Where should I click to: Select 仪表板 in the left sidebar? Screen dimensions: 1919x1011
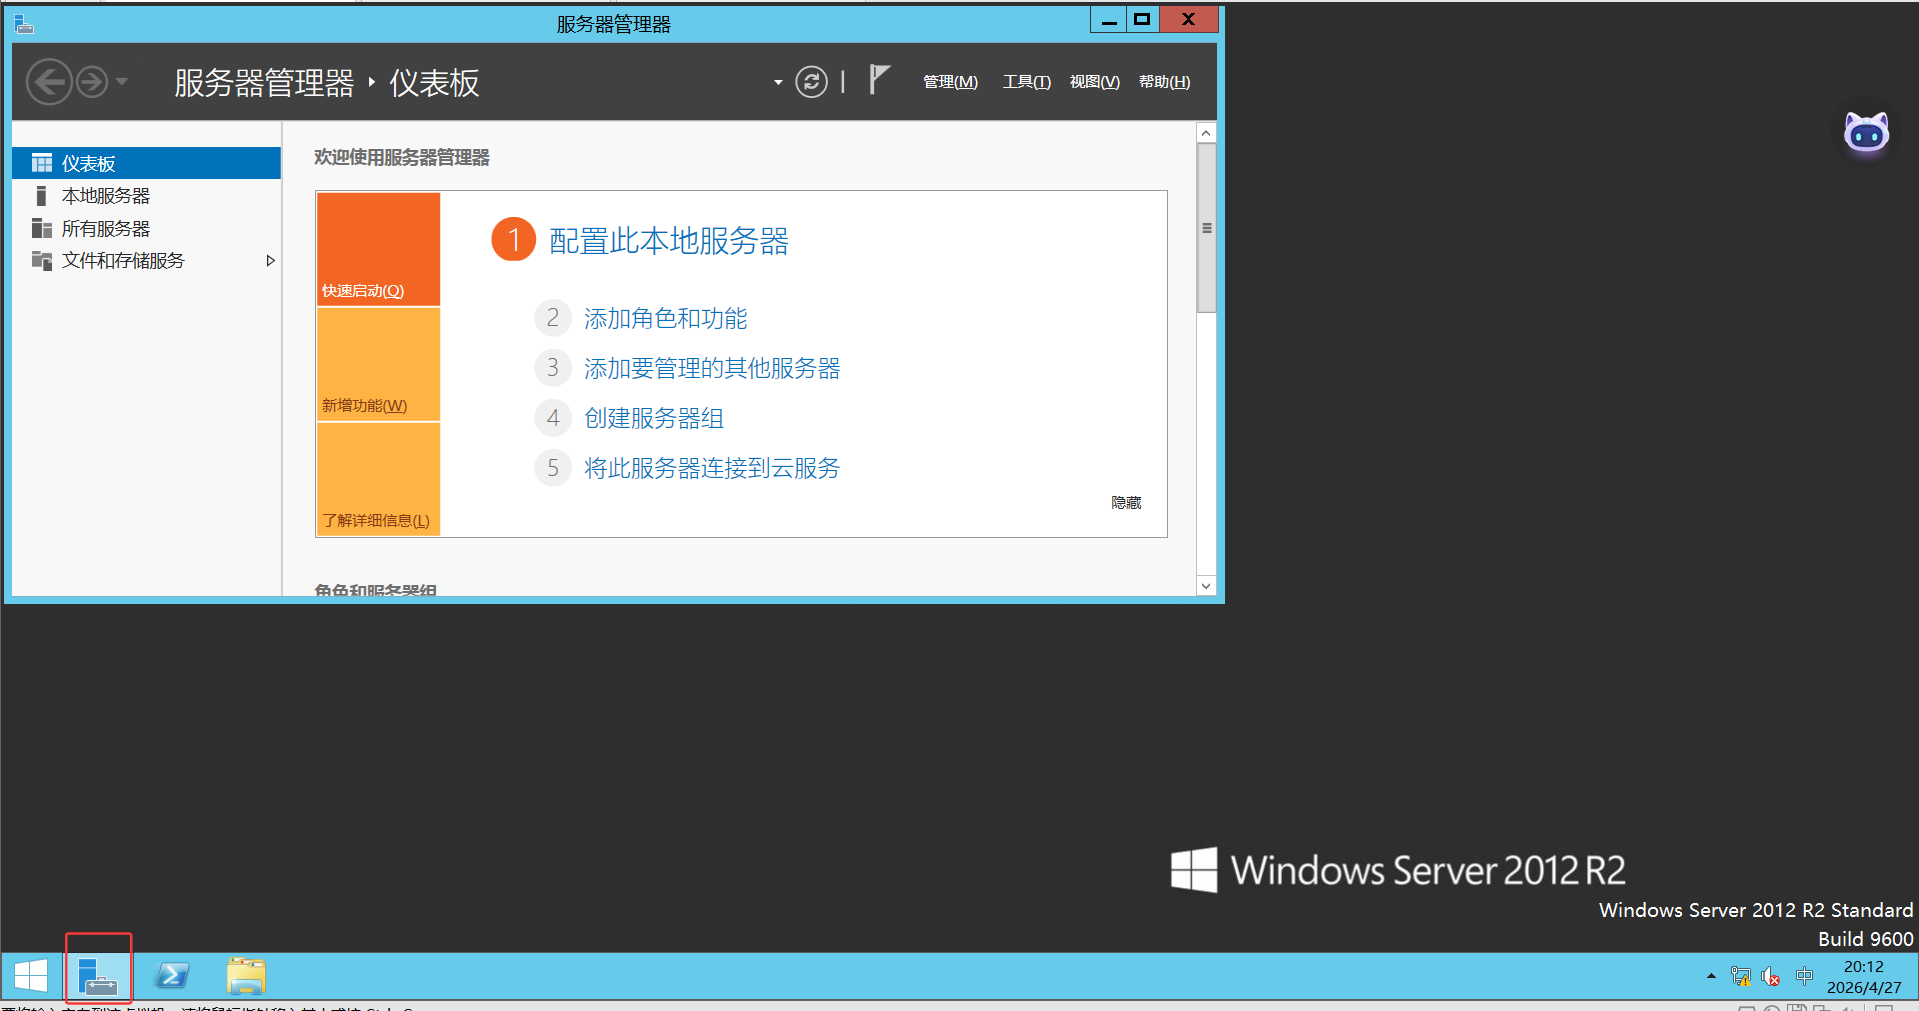[146, 163]
